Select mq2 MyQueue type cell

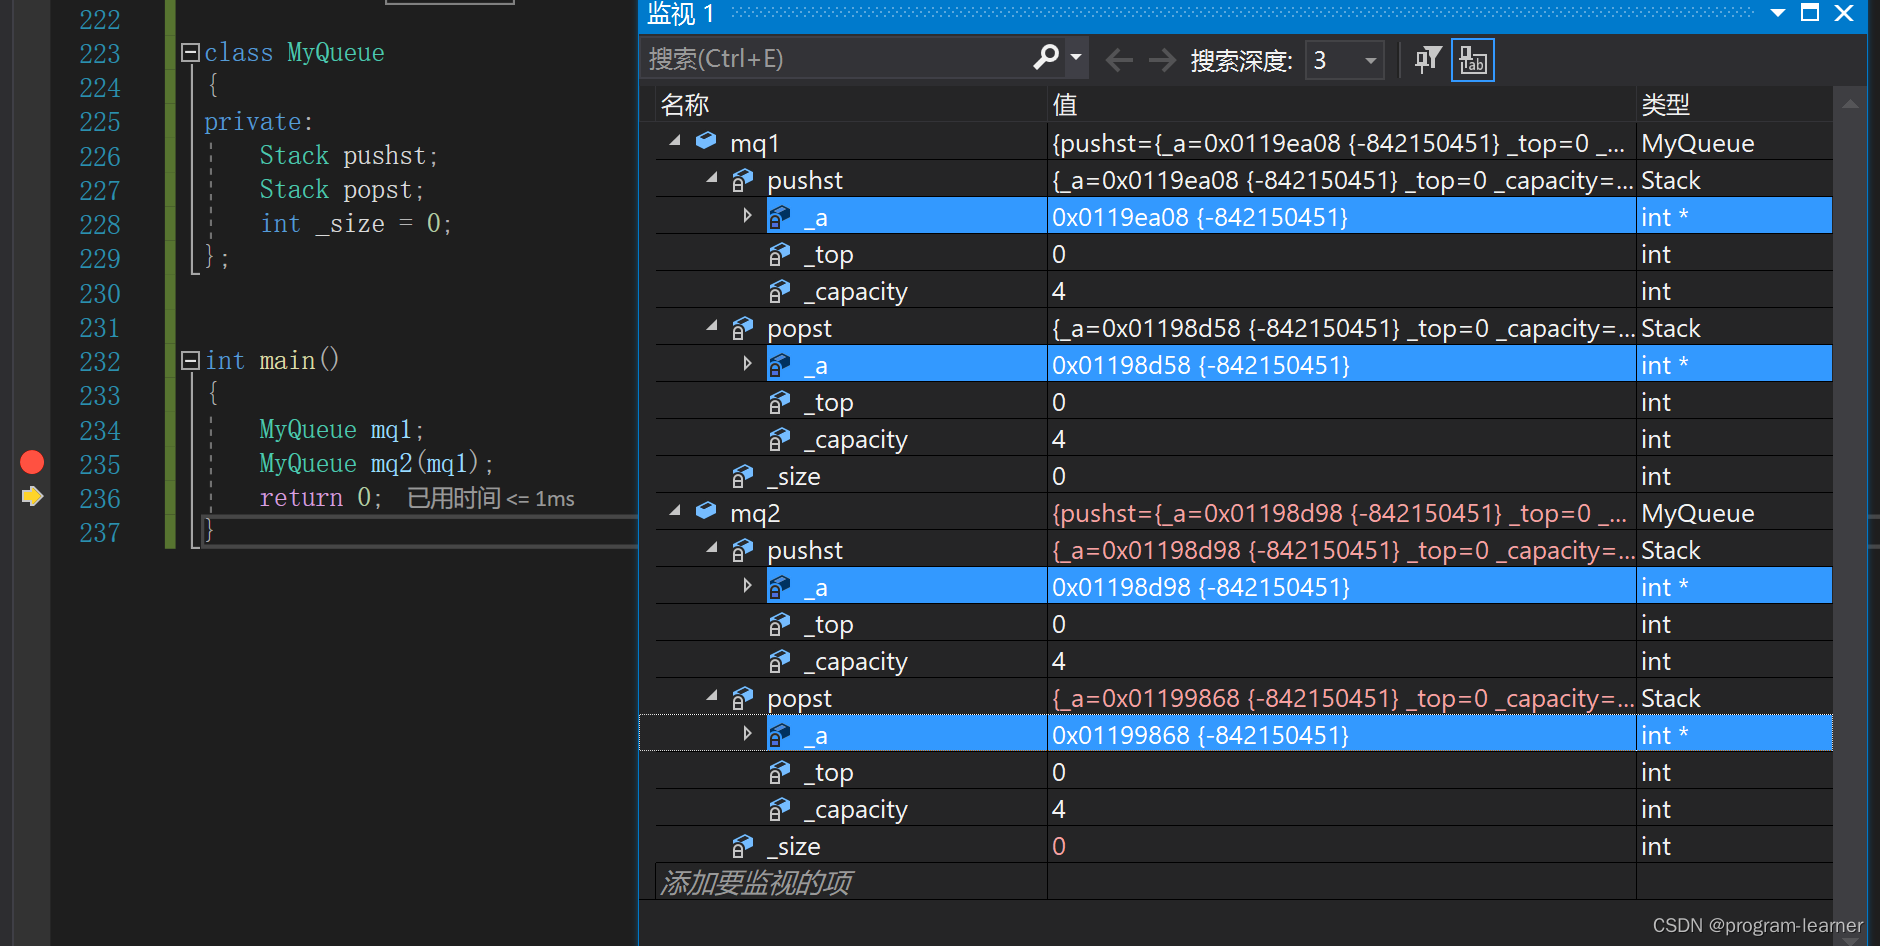pyautogui.click(x=1734, y=513)
